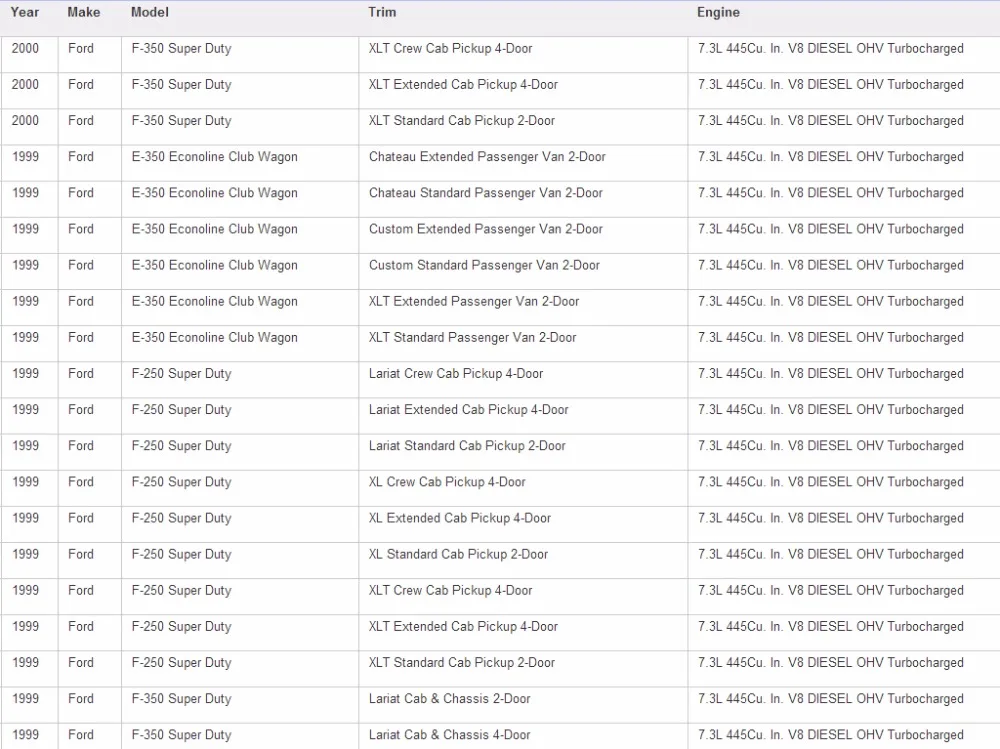Select trim 'Chateau Standard Passenger Van 2-Door'

tap(485, 193)
